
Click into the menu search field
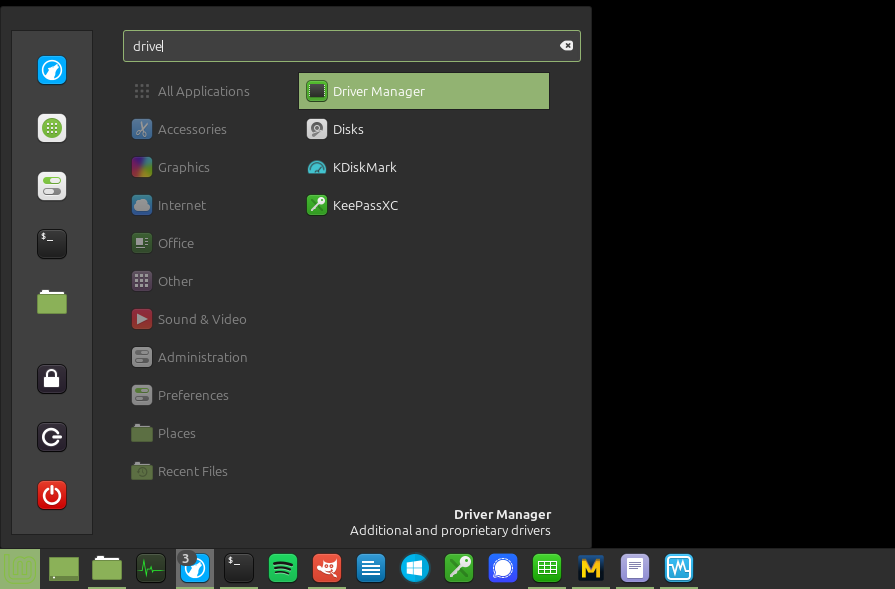(340, 46)
